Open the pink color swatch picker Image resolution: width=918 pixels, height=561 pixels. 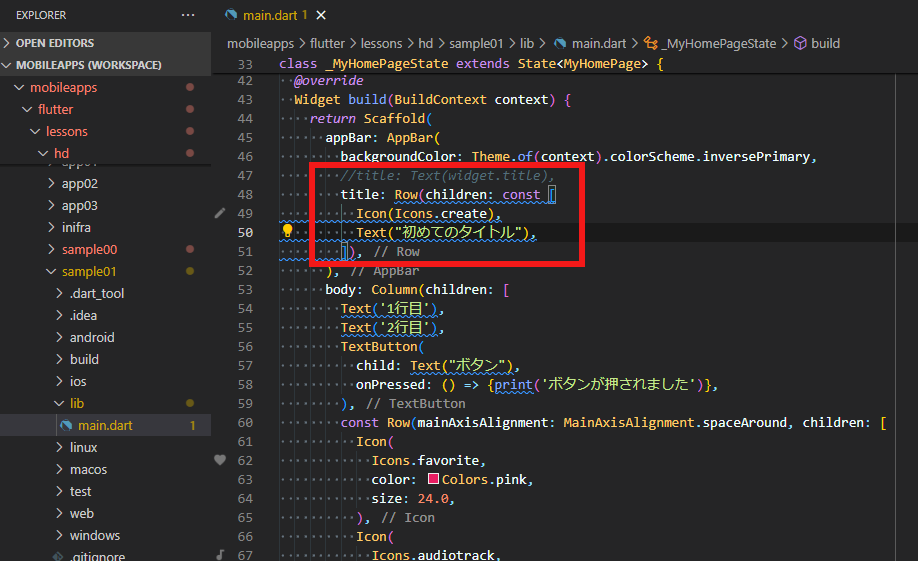click(x=432, y=479)
